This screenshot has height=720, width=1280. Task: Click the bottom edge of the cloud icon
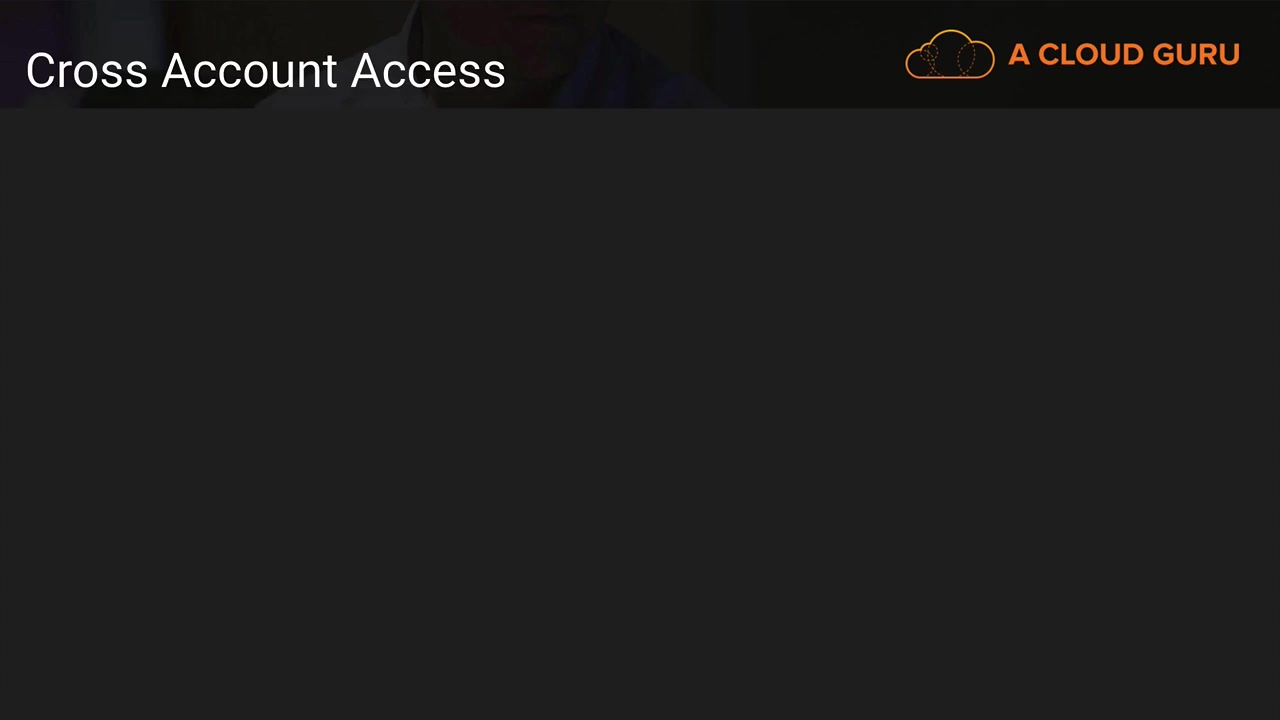coord(950,77)
